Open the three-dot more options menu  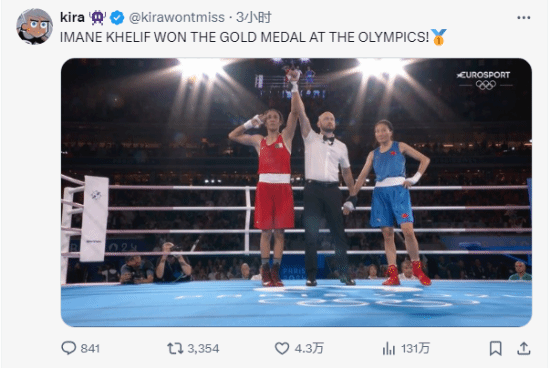[x=523, y=18]
